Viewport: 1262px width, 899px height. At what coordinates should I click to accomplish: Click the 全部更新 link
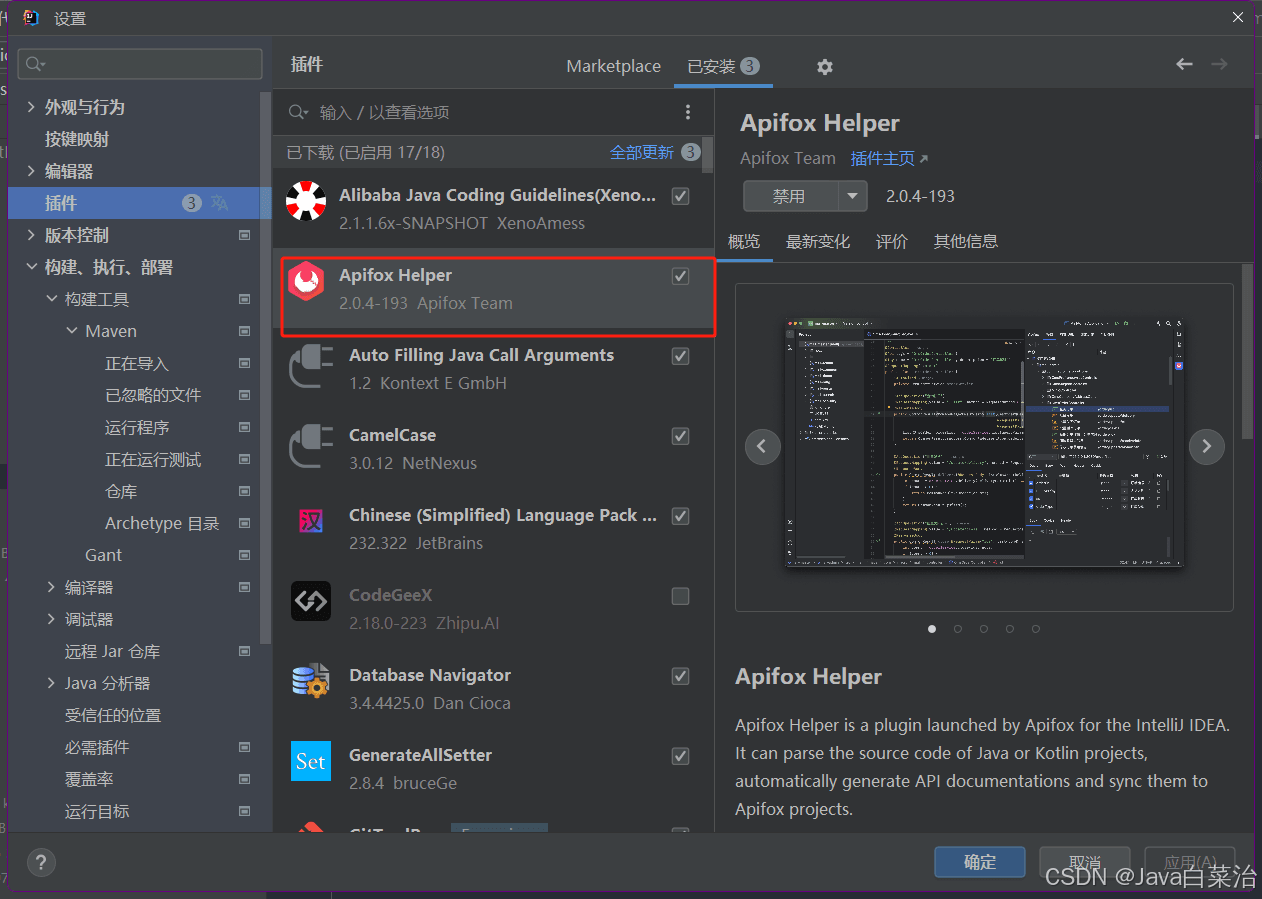tap(642, 152)
